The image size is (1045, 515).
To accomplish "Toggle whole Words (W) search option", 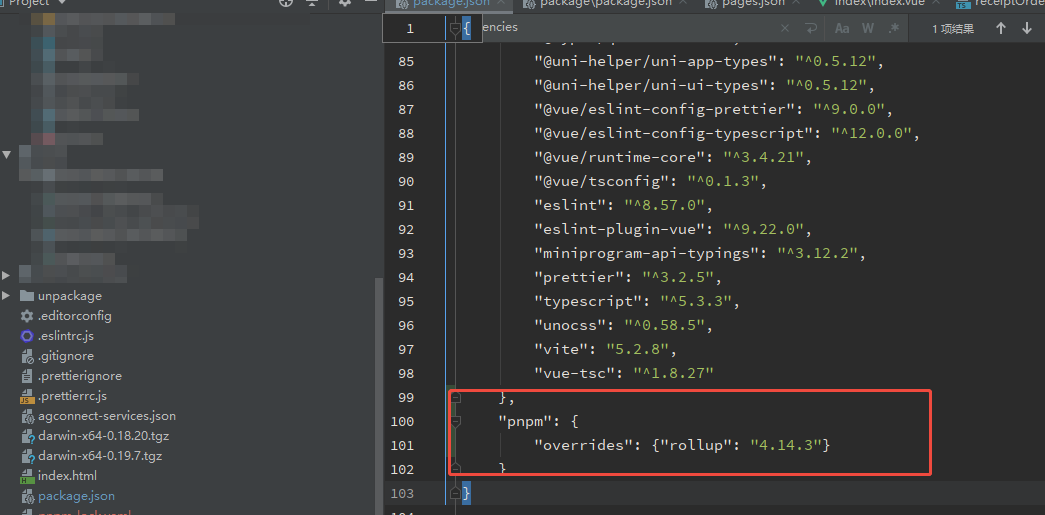I will 868,28.
